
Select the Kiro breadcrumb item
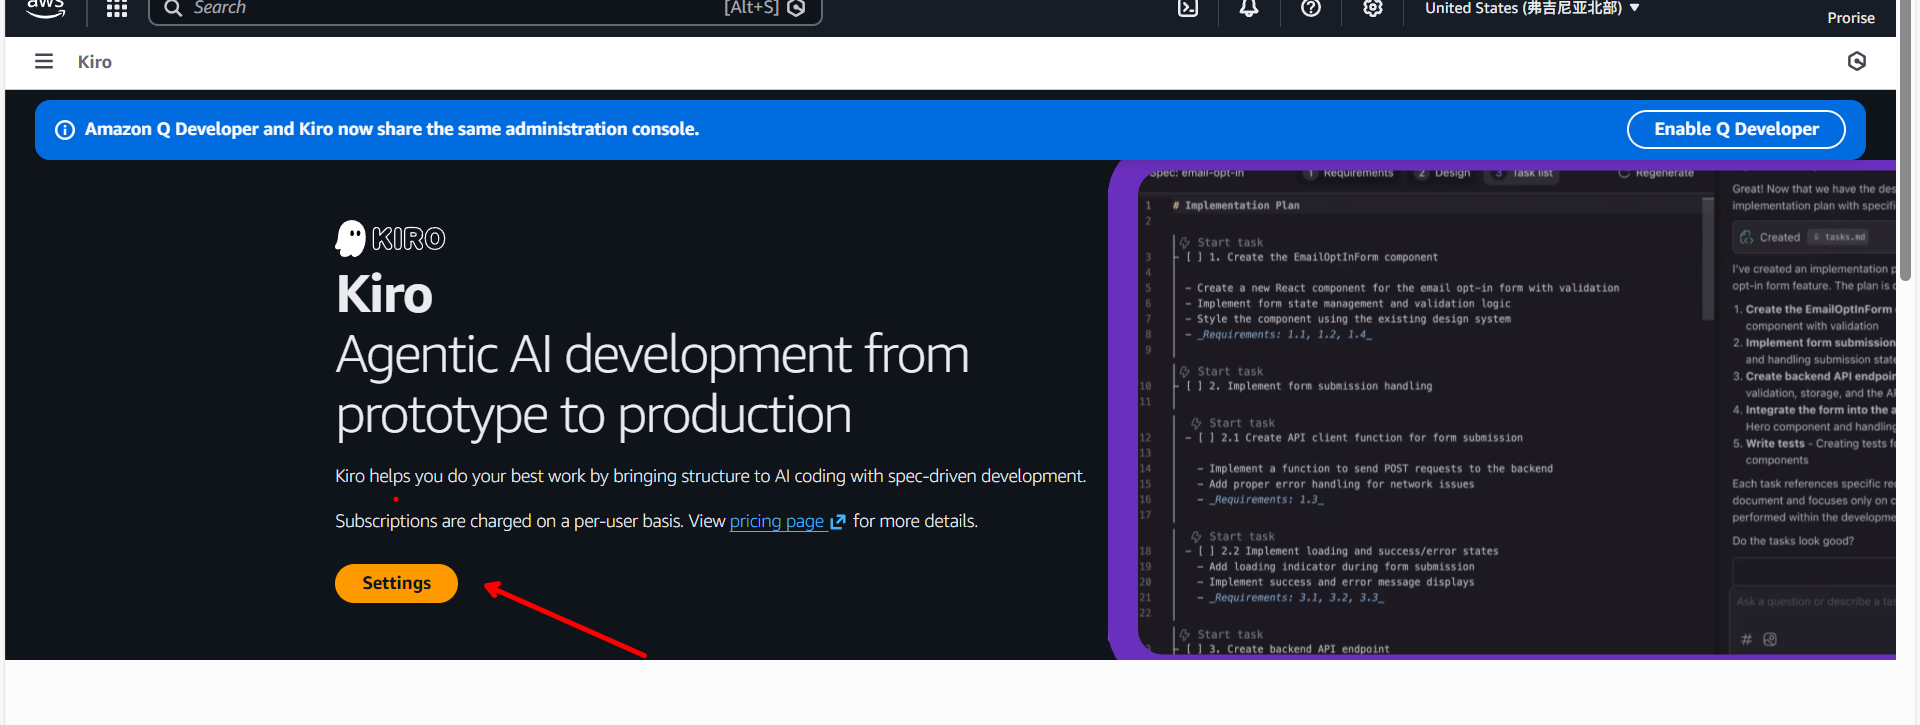click(x=95, y=62)
